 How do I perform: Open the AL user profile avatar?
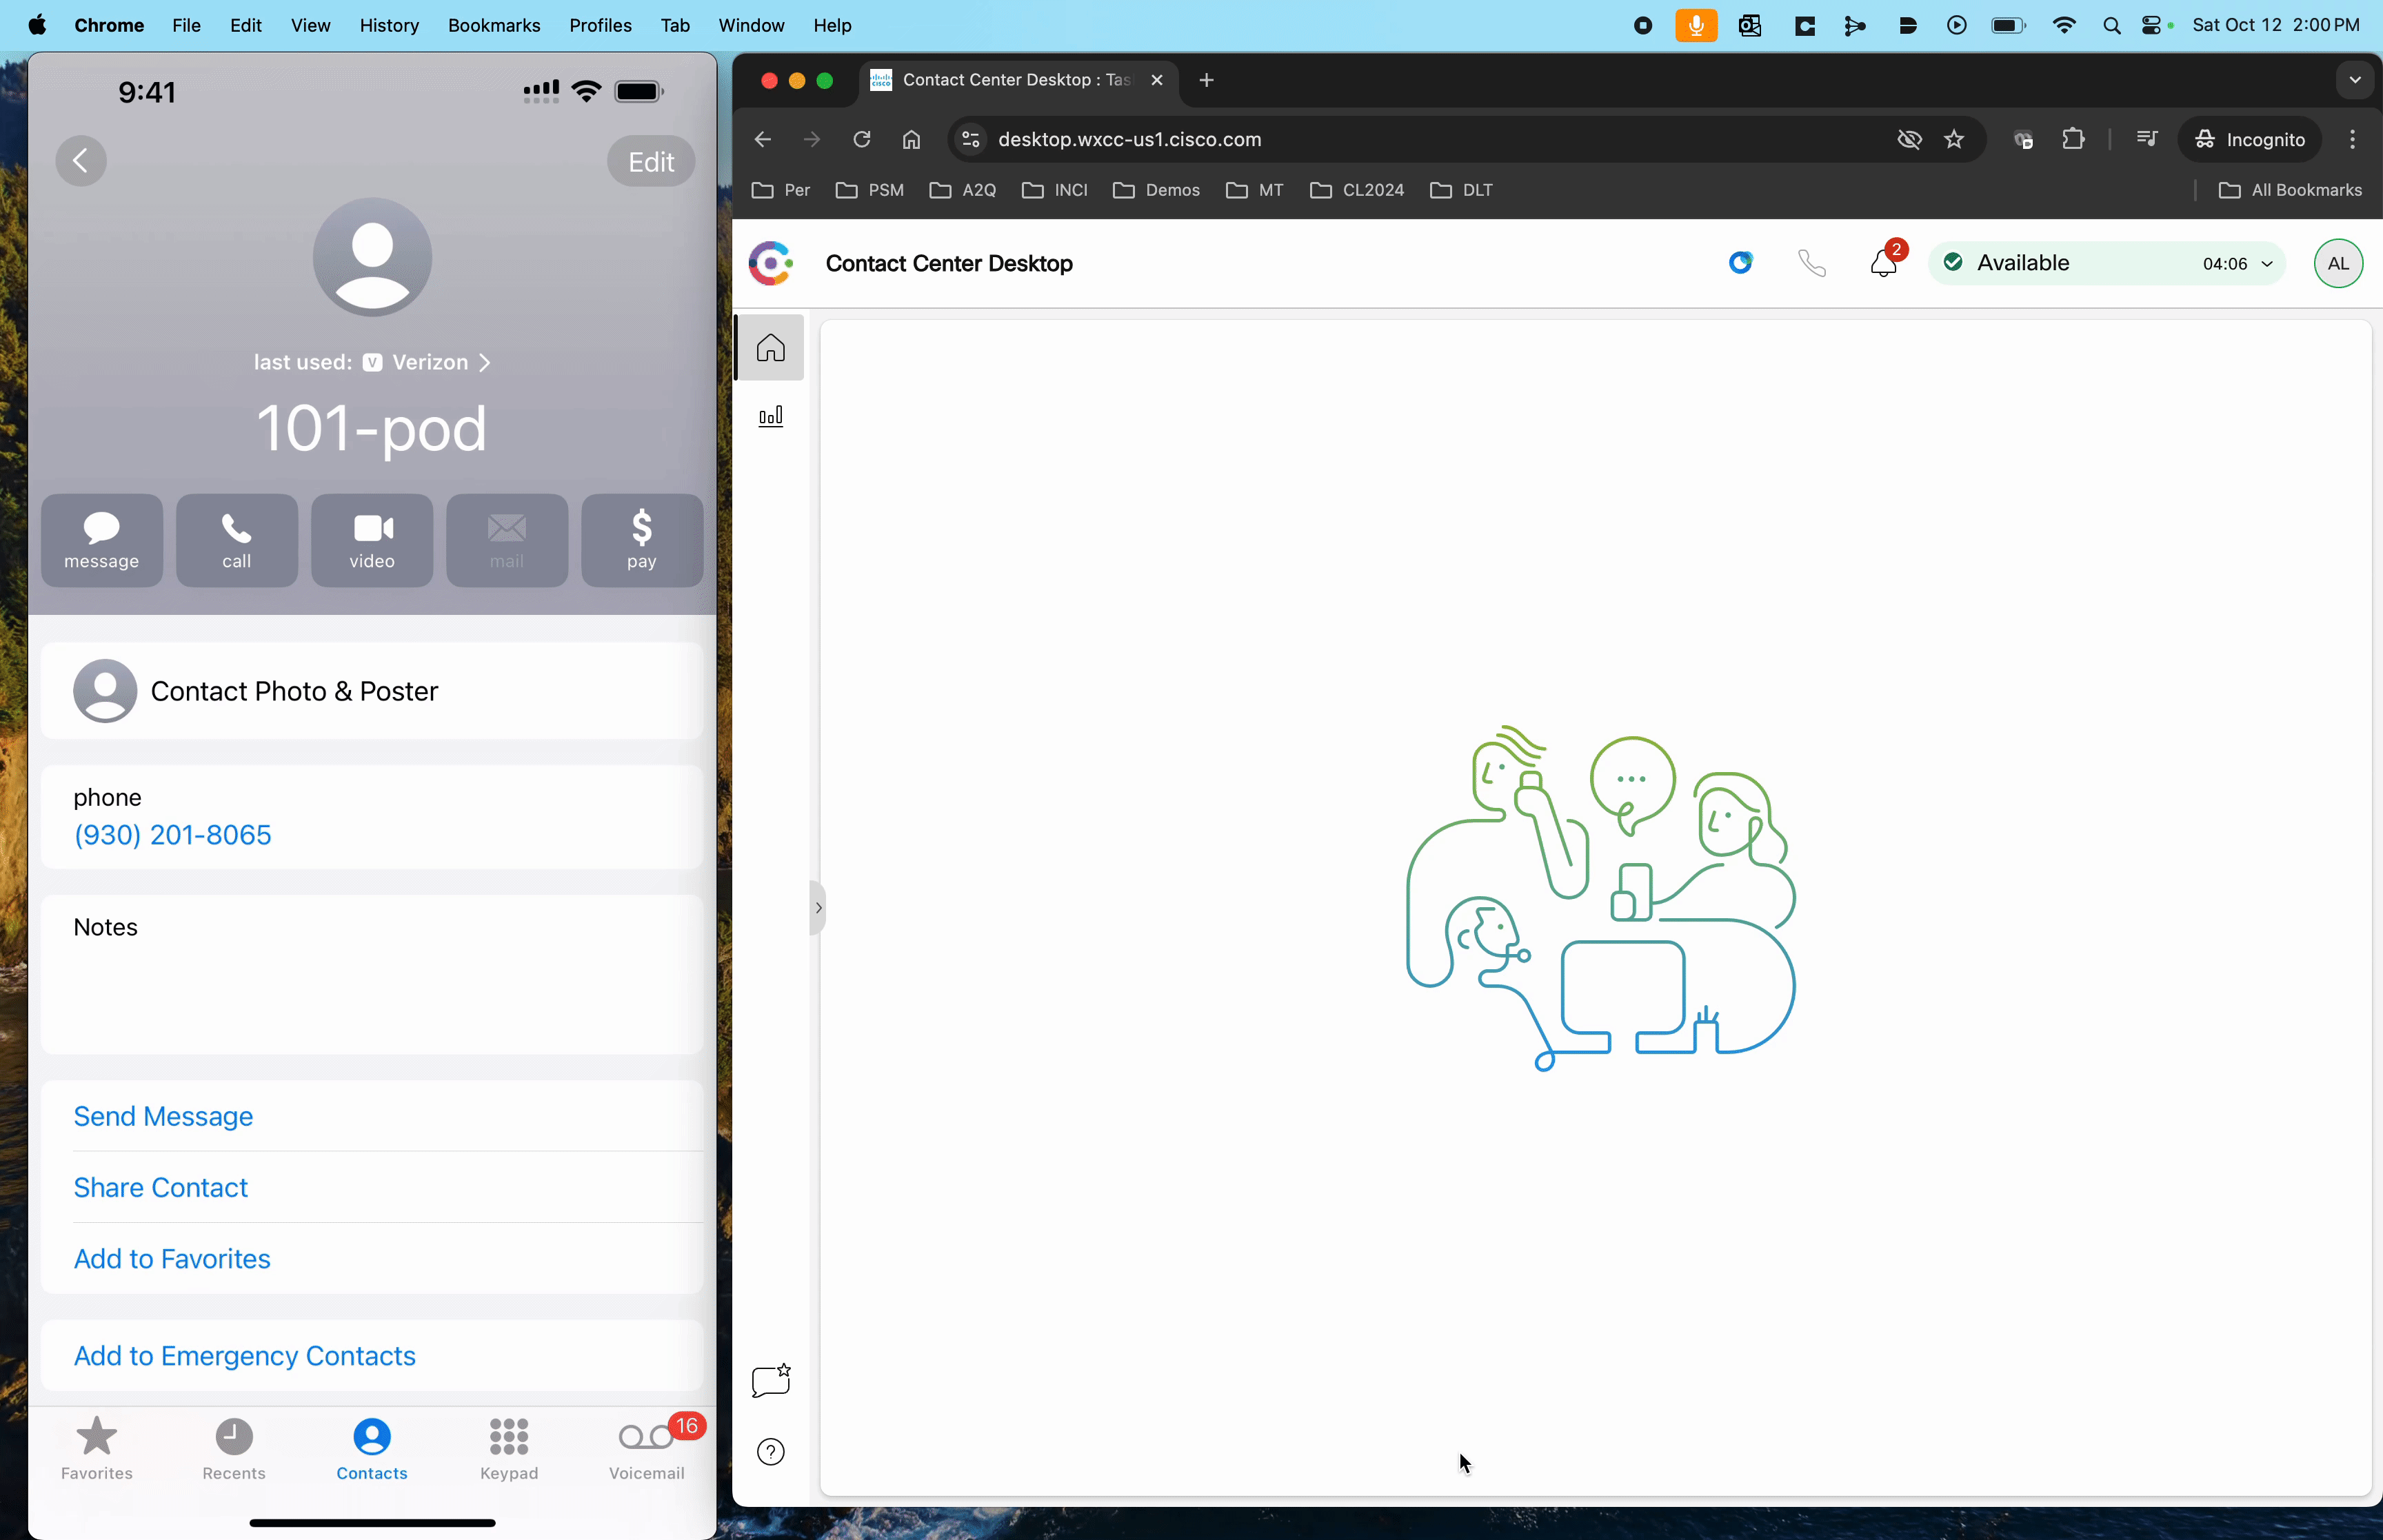[x=2337, y=263]
